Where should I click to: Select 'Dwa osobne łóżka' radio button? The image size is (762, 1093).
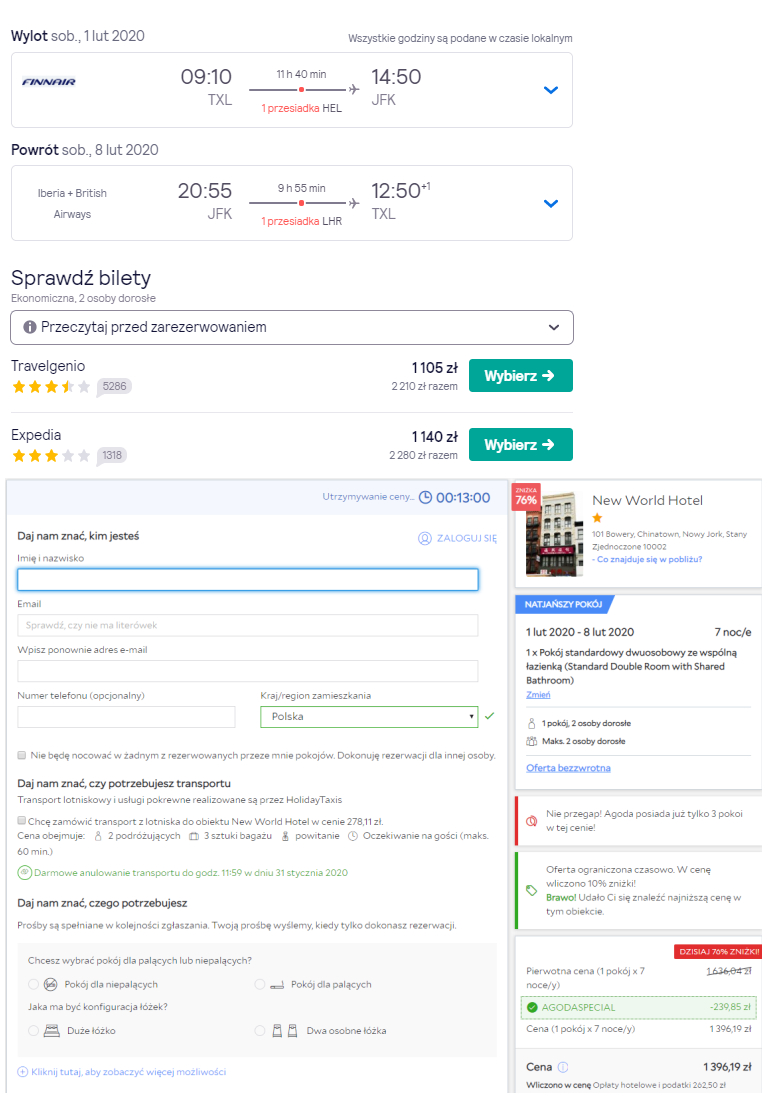[260, 1030]
